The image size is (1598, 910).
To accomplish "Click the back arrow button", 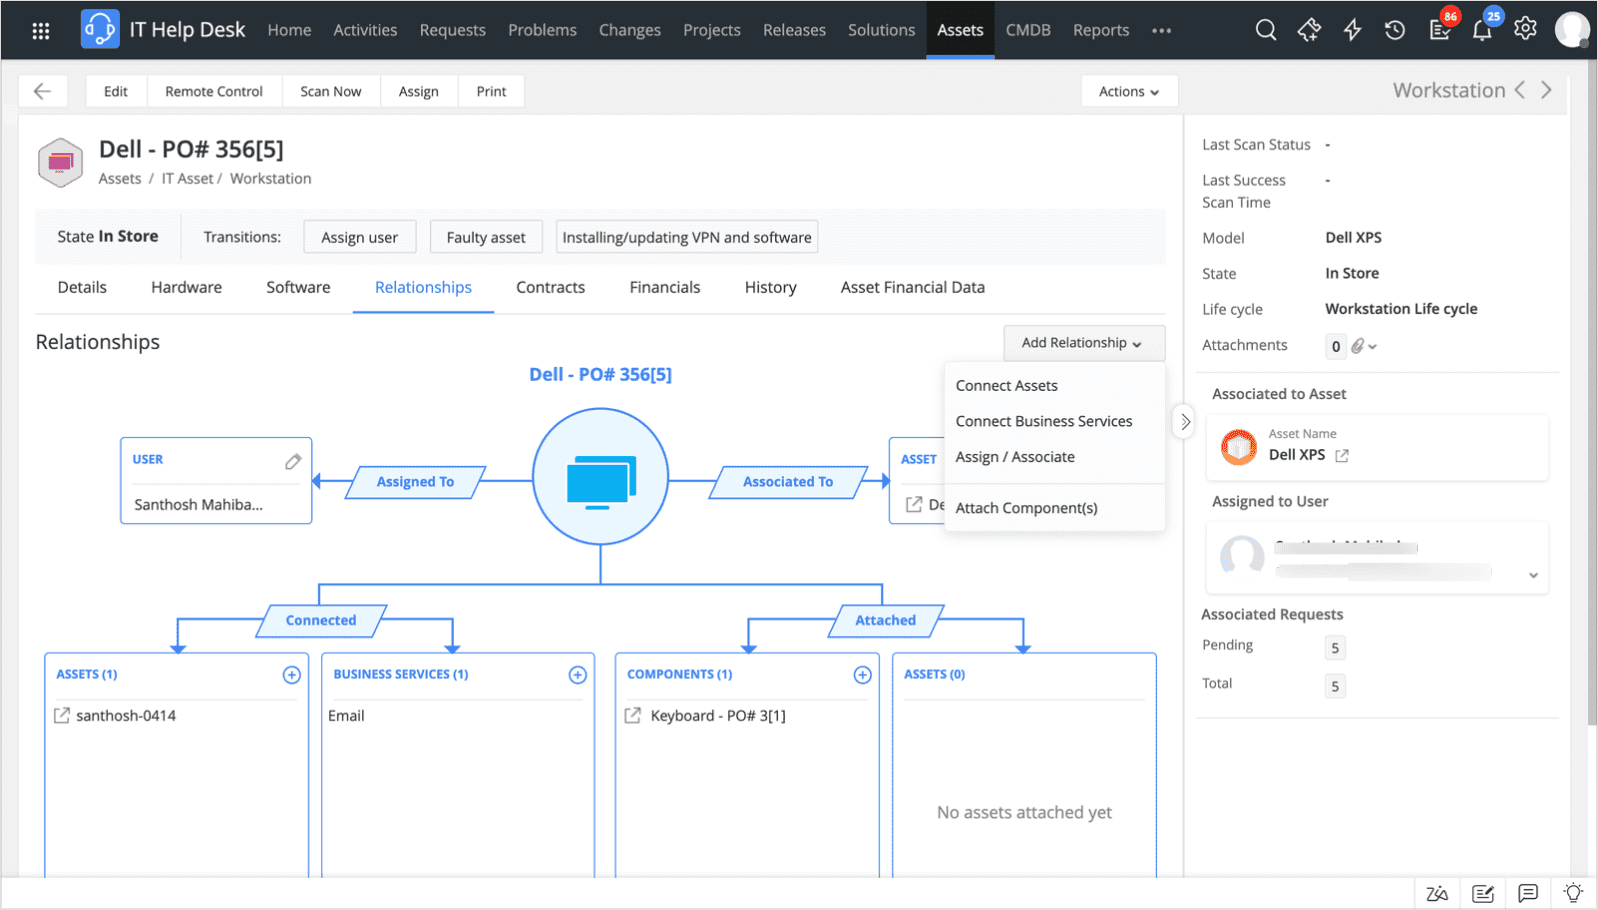I will (x=42, y=91).
